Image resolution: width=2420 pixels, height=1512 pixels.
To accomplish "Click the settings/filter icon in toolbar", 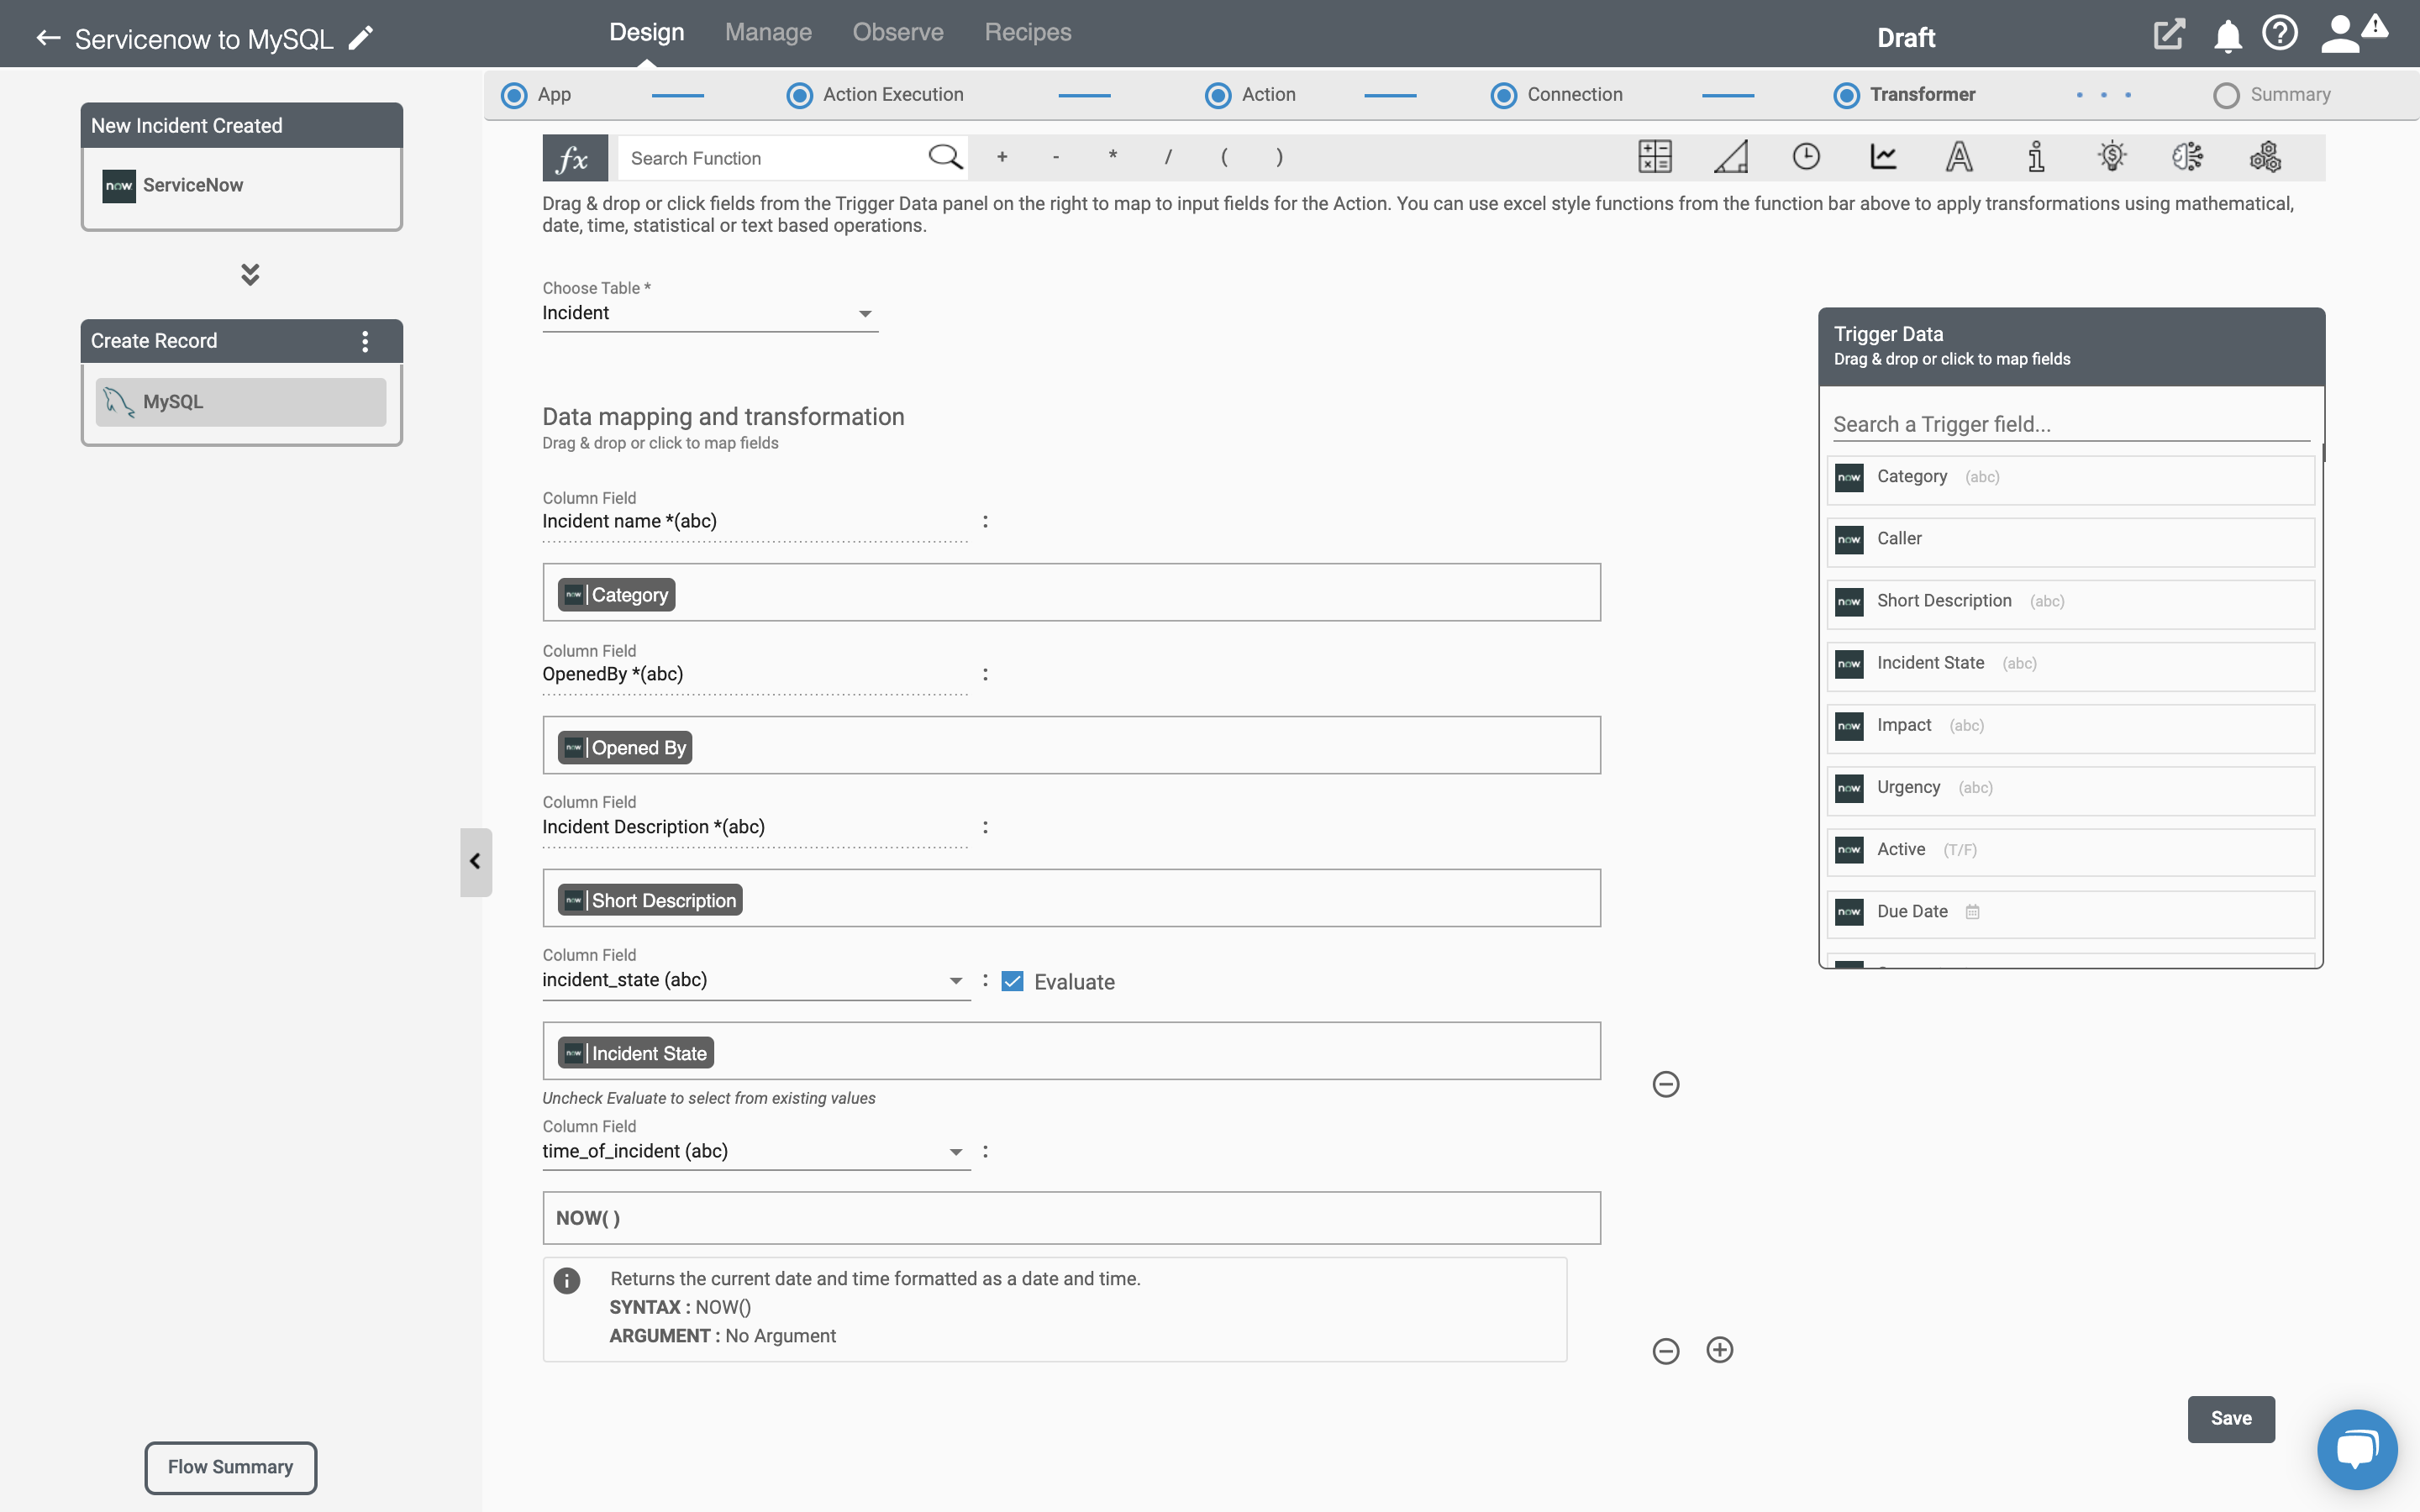I will point(2263,157).
